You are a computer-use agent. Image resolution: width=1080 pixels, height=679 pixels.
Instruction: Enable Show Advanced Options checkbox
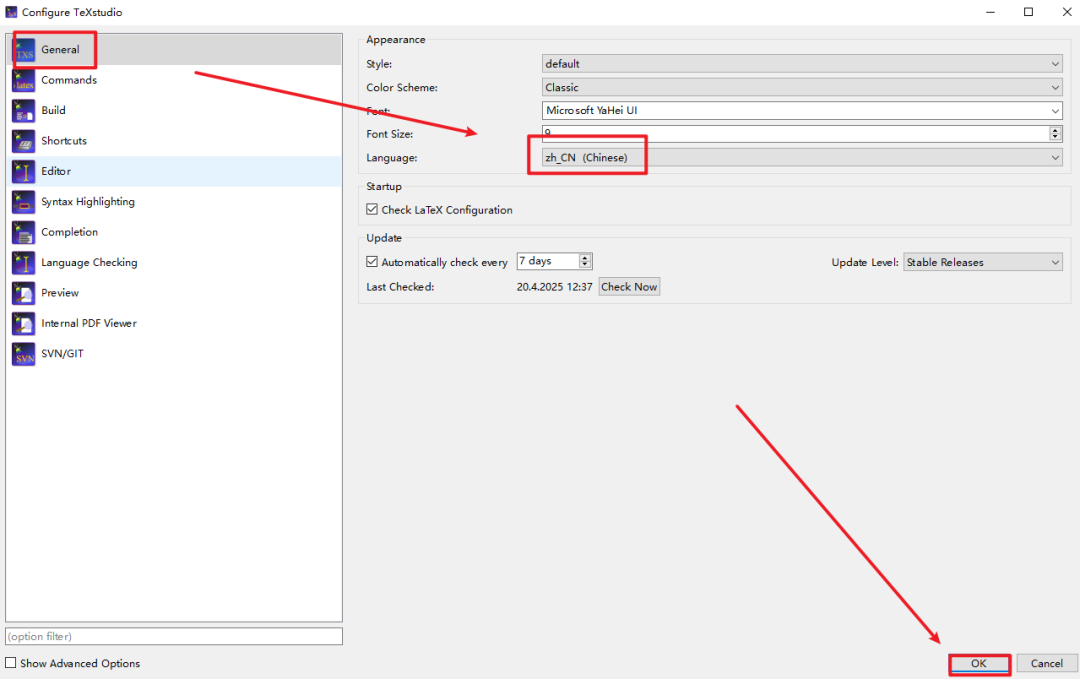[11, 663]
